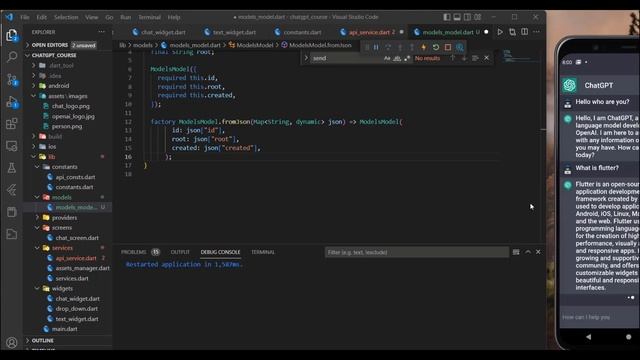The width and height of the screenshot is (640, 360).
Task: Close the find widget
Action: pos(487,58)
